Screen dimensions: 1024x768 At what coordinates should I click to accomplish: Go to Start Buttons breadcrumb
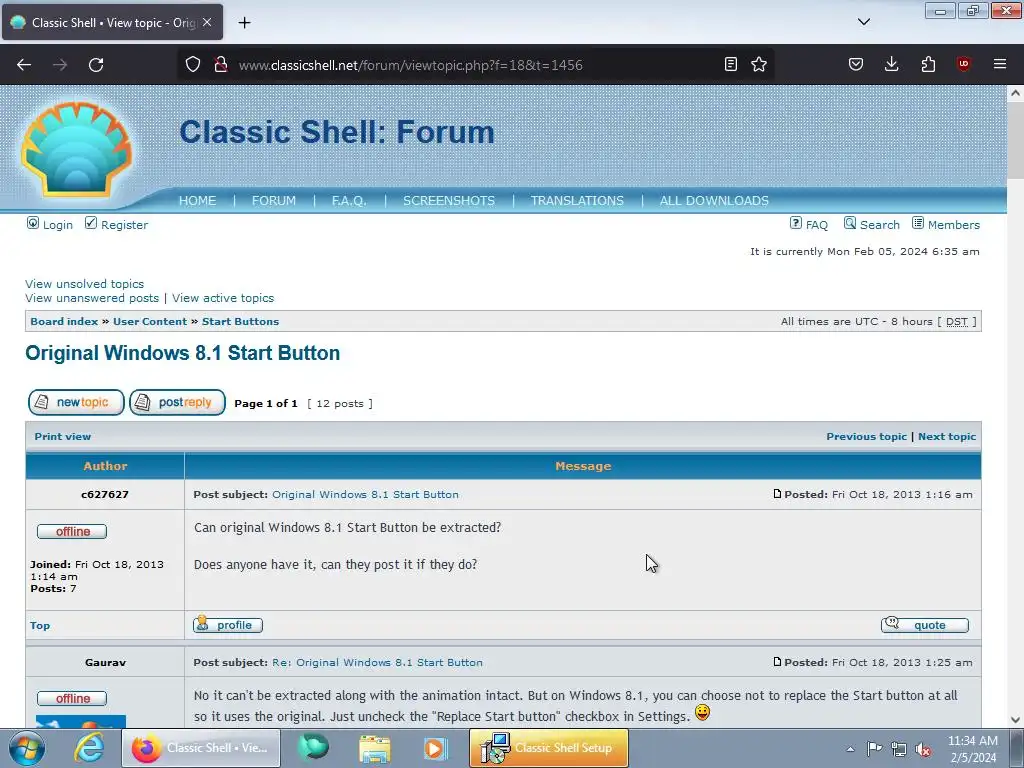tap(240, 321)
